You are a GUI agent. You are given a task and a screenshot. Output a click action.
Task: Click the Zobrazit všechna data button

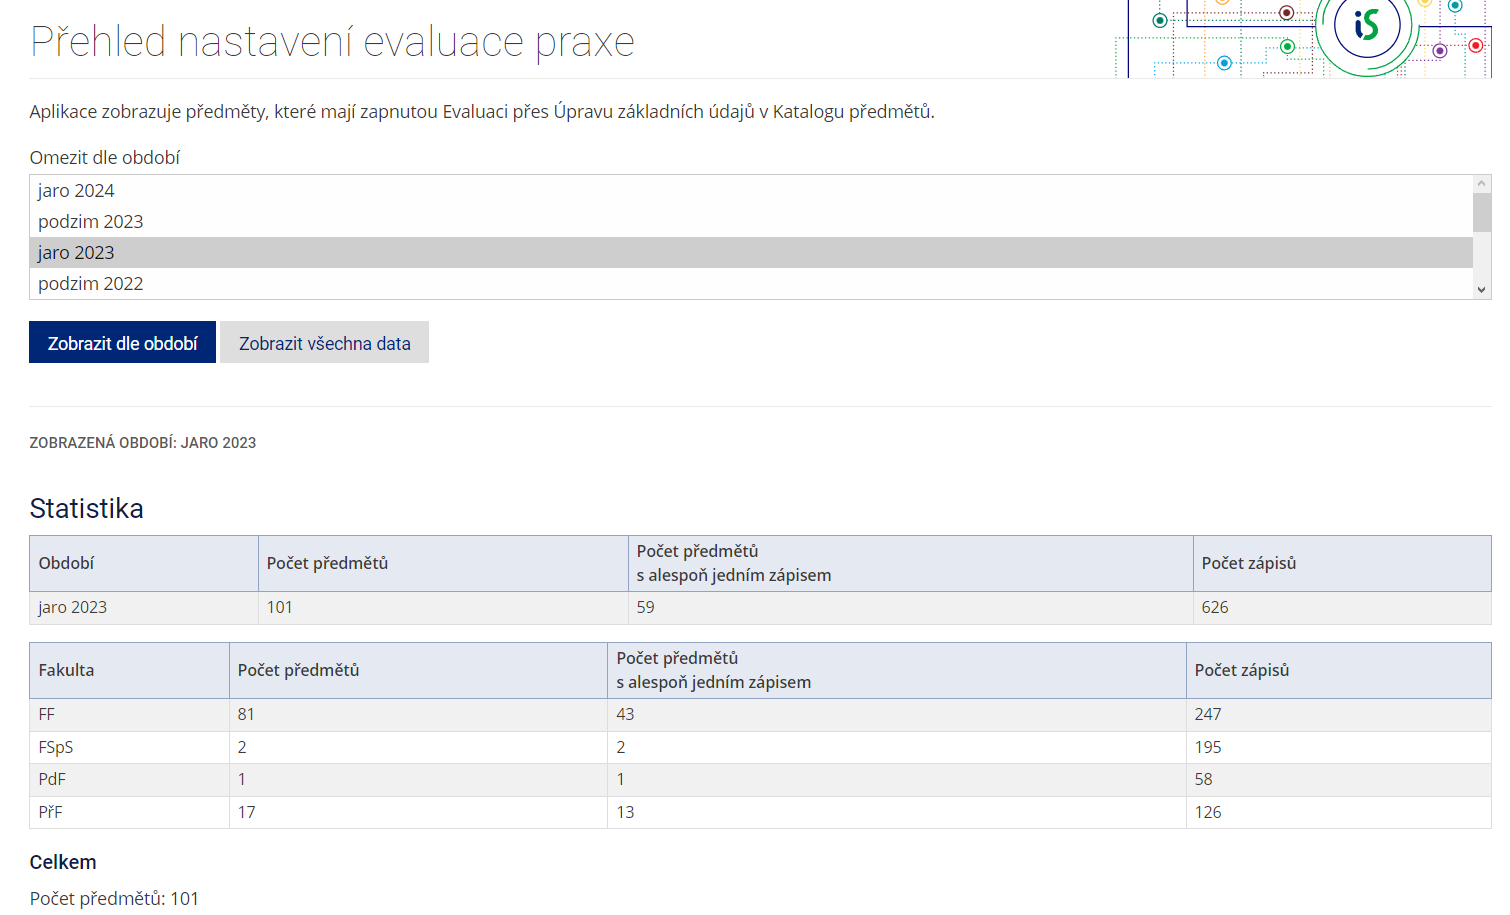(x=324, y=342)
